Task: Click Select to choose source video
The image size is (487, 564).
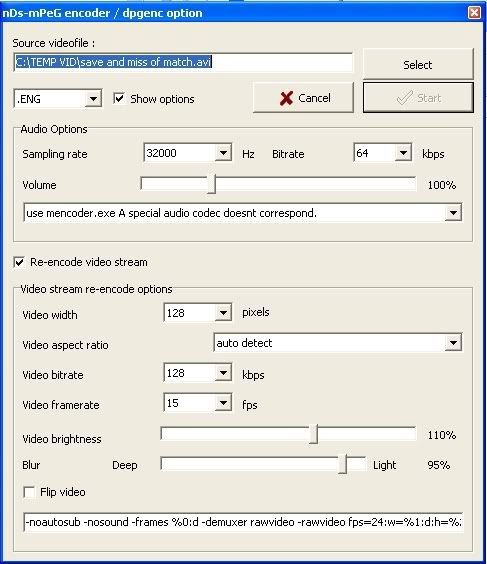Action: [418, 64]
